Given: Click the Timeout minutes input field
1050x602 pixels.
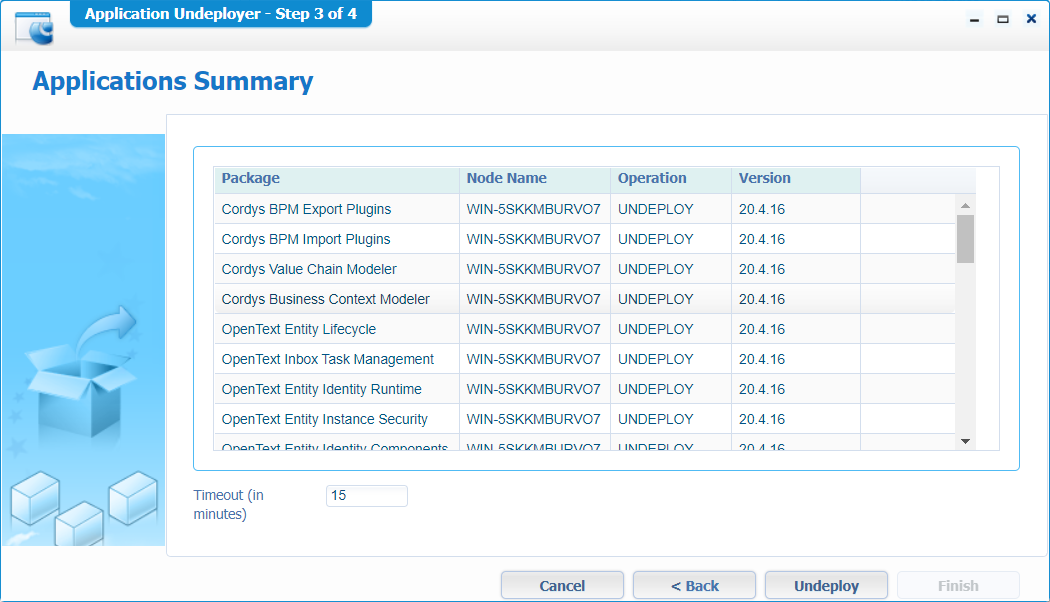Looking at the screenshot, I should (367, 496).
